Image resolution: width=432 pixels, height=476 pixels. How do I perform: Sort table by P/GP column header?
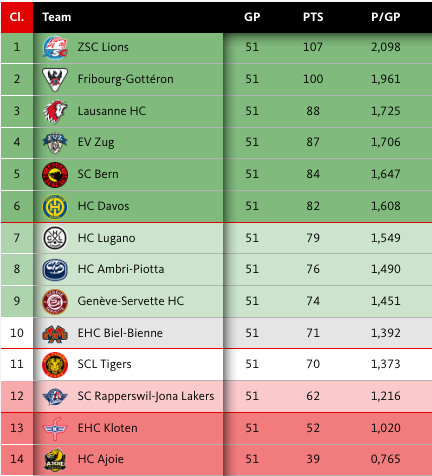pos(386,17)
